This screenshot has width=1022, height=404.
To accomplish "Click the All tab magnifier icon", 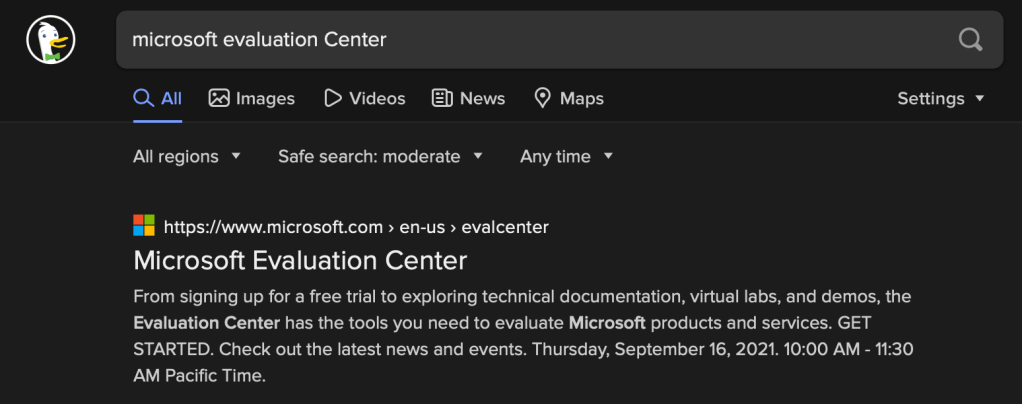I will pyautogui.click(x=143, y=98).
